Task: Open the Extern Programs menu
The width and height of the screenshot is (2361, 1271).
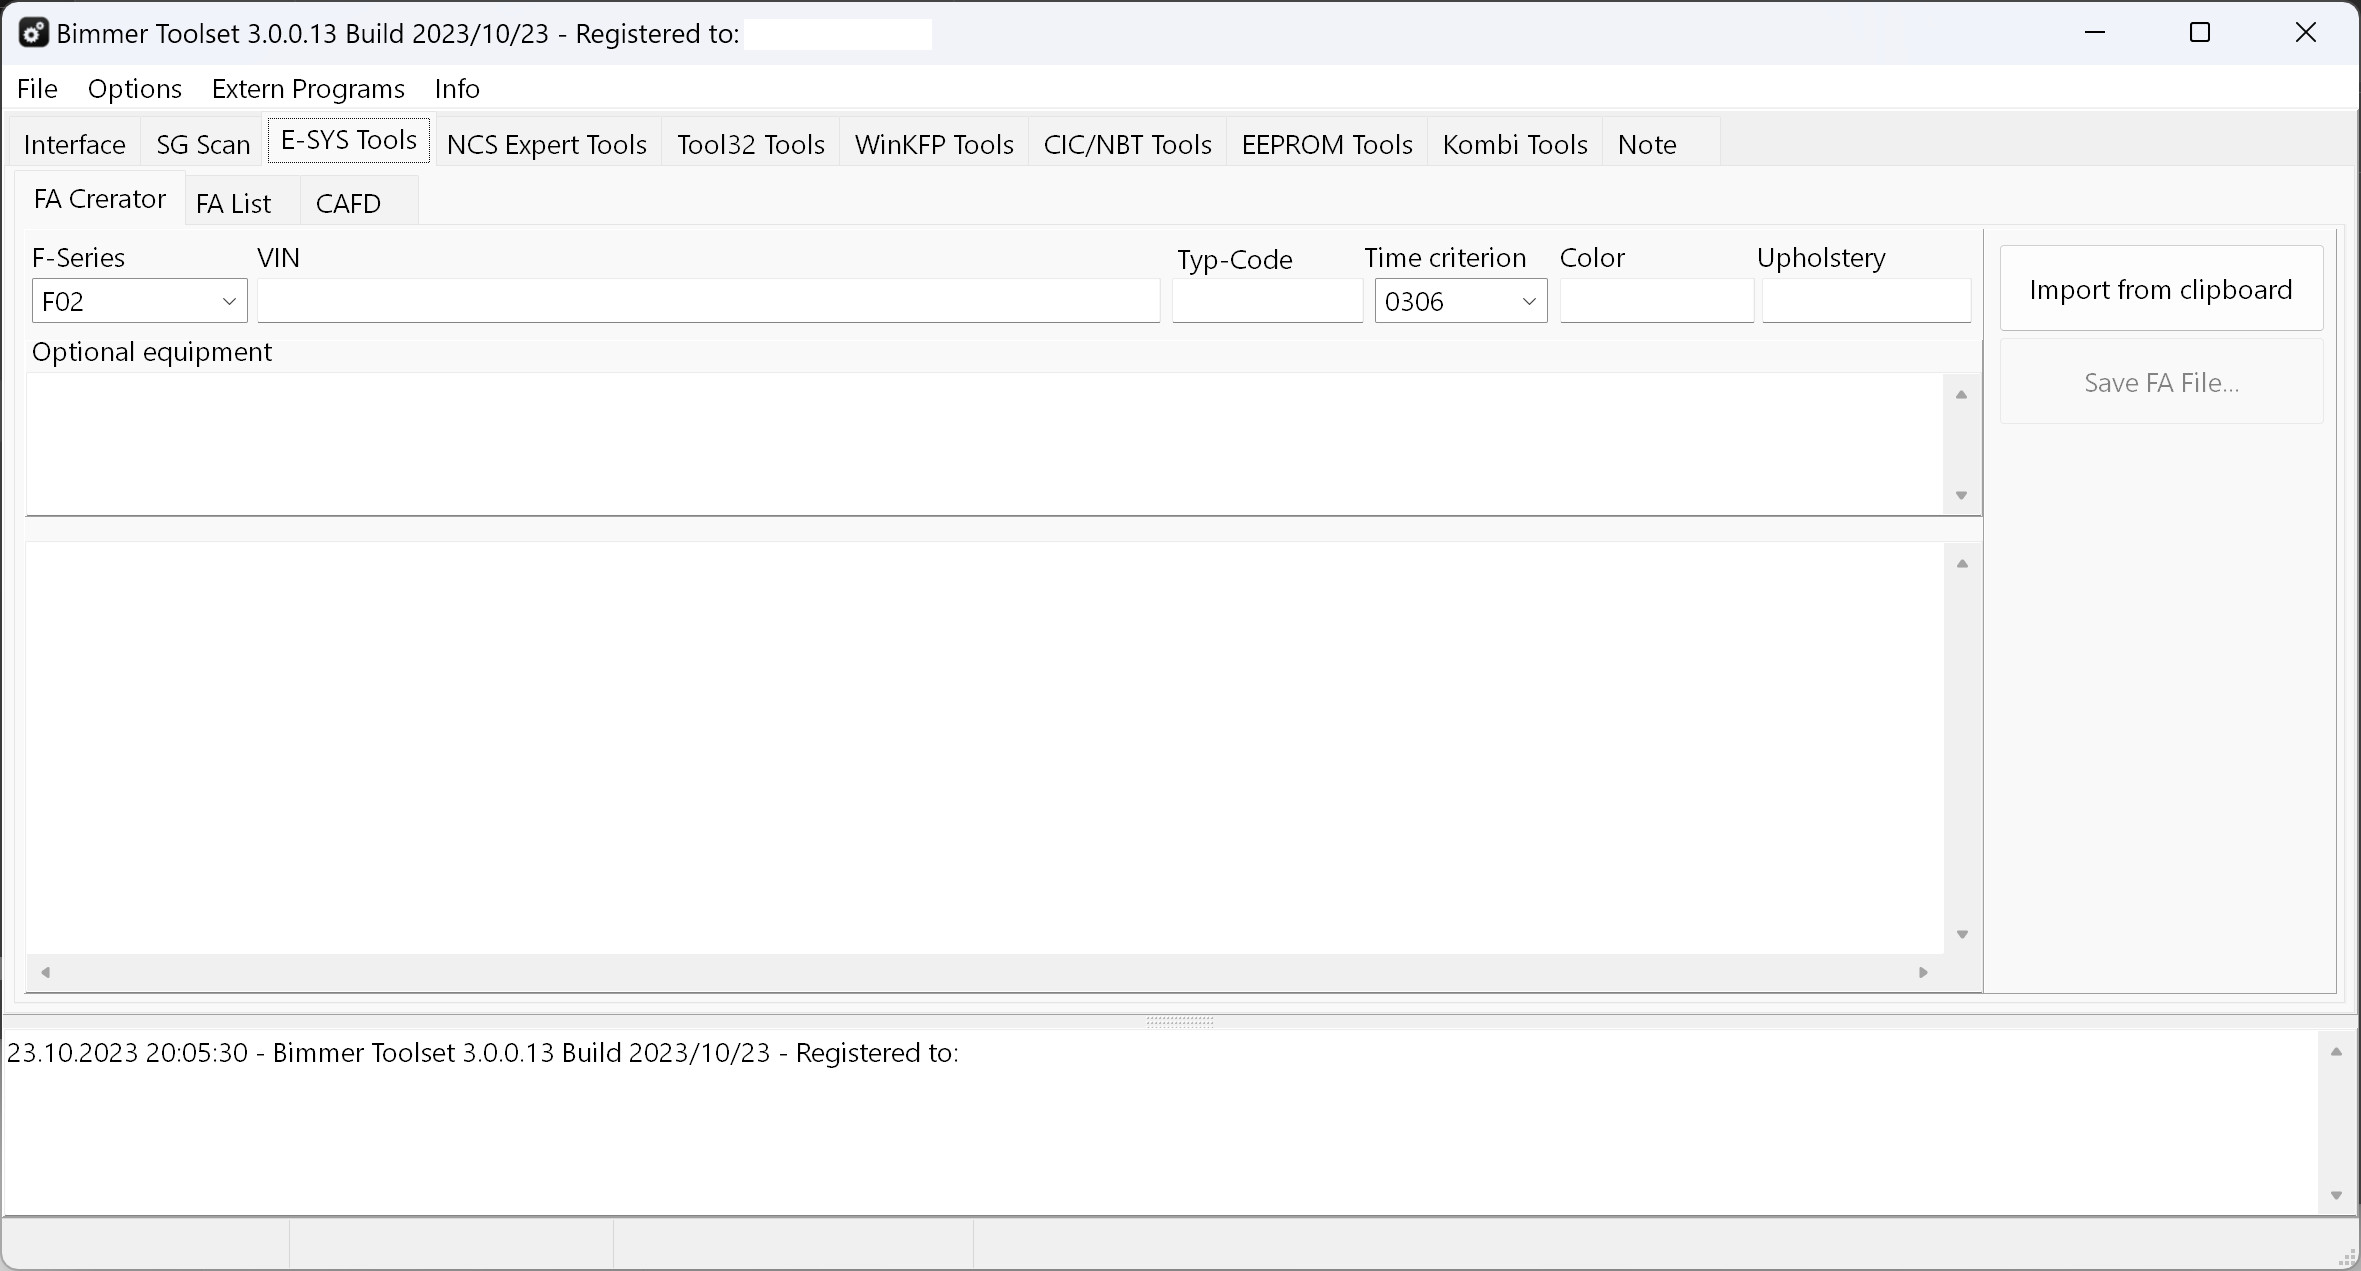Action: click(x=308, y=89)
